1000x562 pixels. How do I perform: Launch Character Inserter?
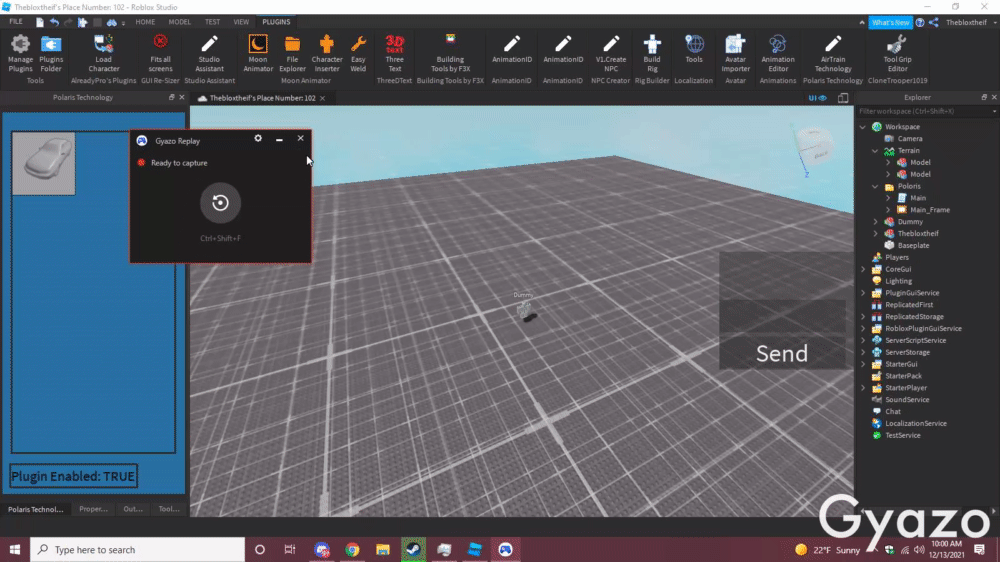tap(327, 54)
